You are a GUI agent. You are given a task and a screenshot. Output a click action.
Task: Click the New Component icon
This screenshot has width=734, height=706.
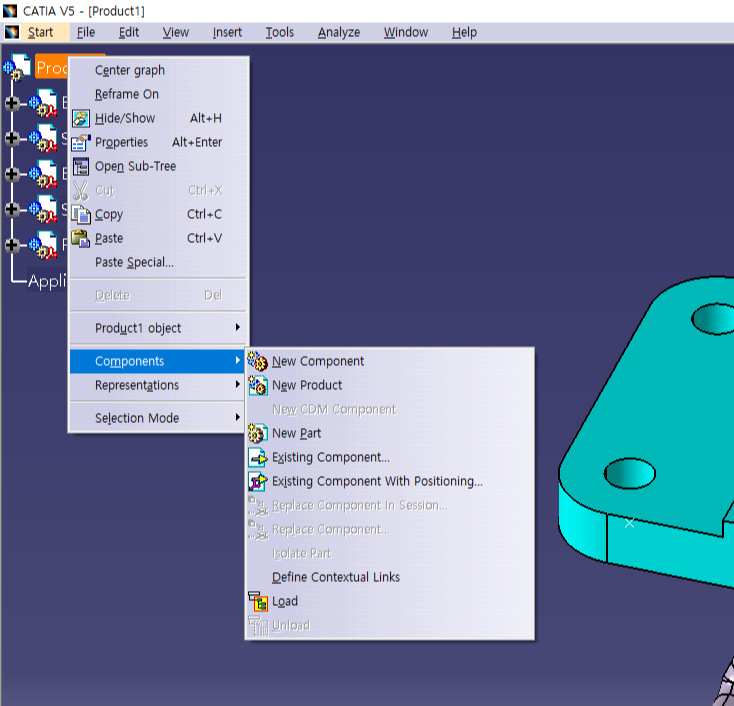(257, 361)
